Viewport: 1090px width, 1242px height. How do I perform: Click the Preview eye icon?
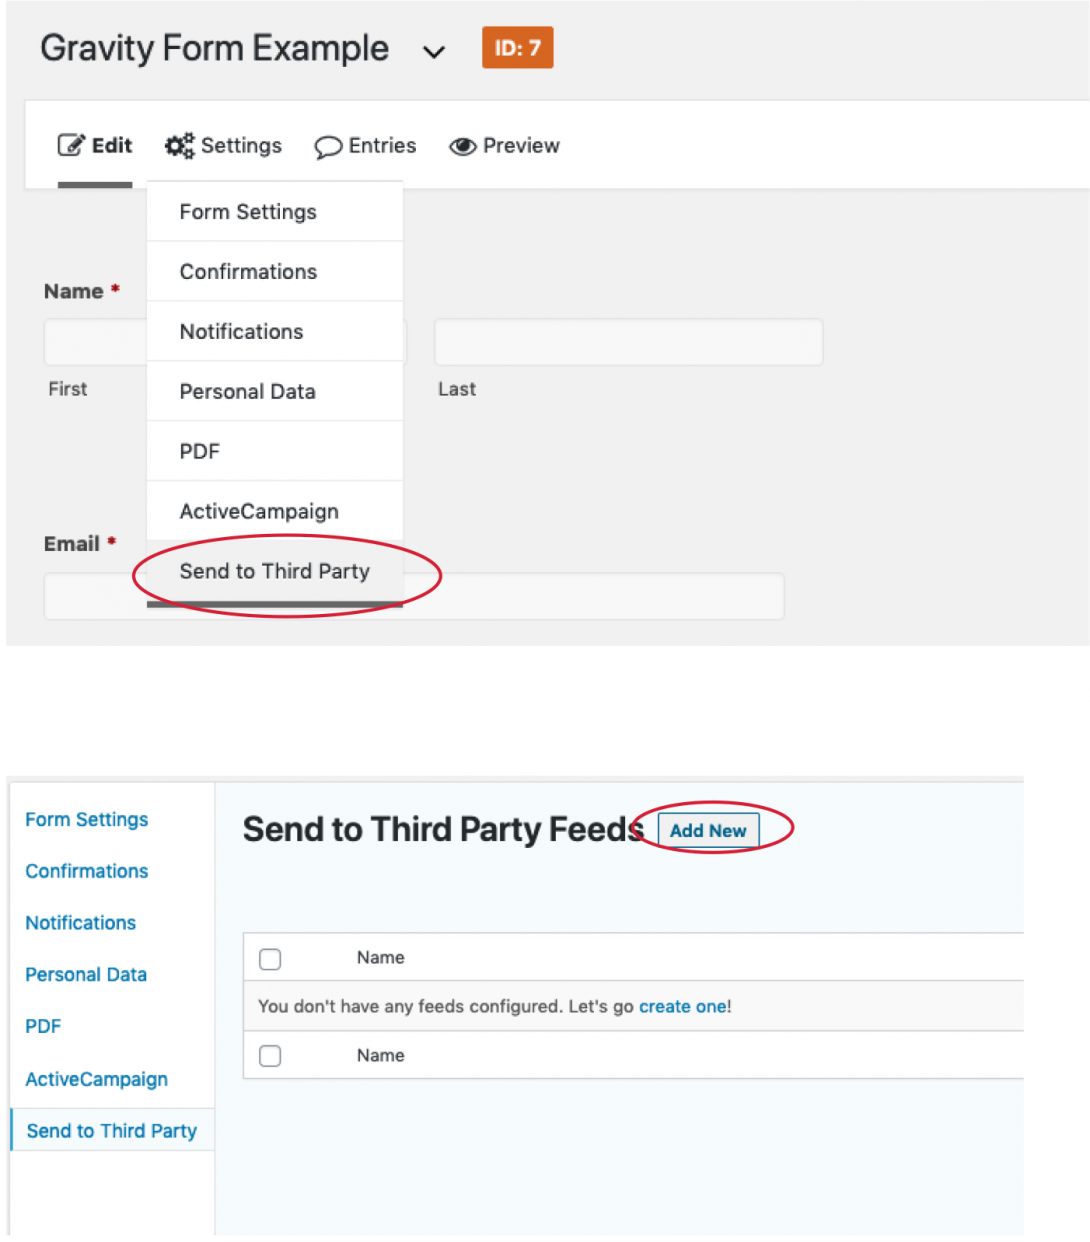point(463,146)
